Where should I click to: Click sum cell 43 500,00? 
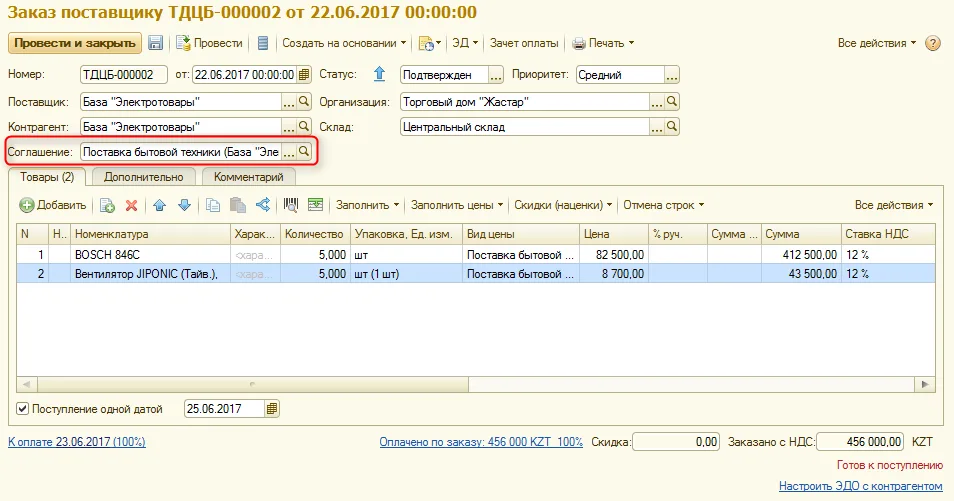coord(801,274)
